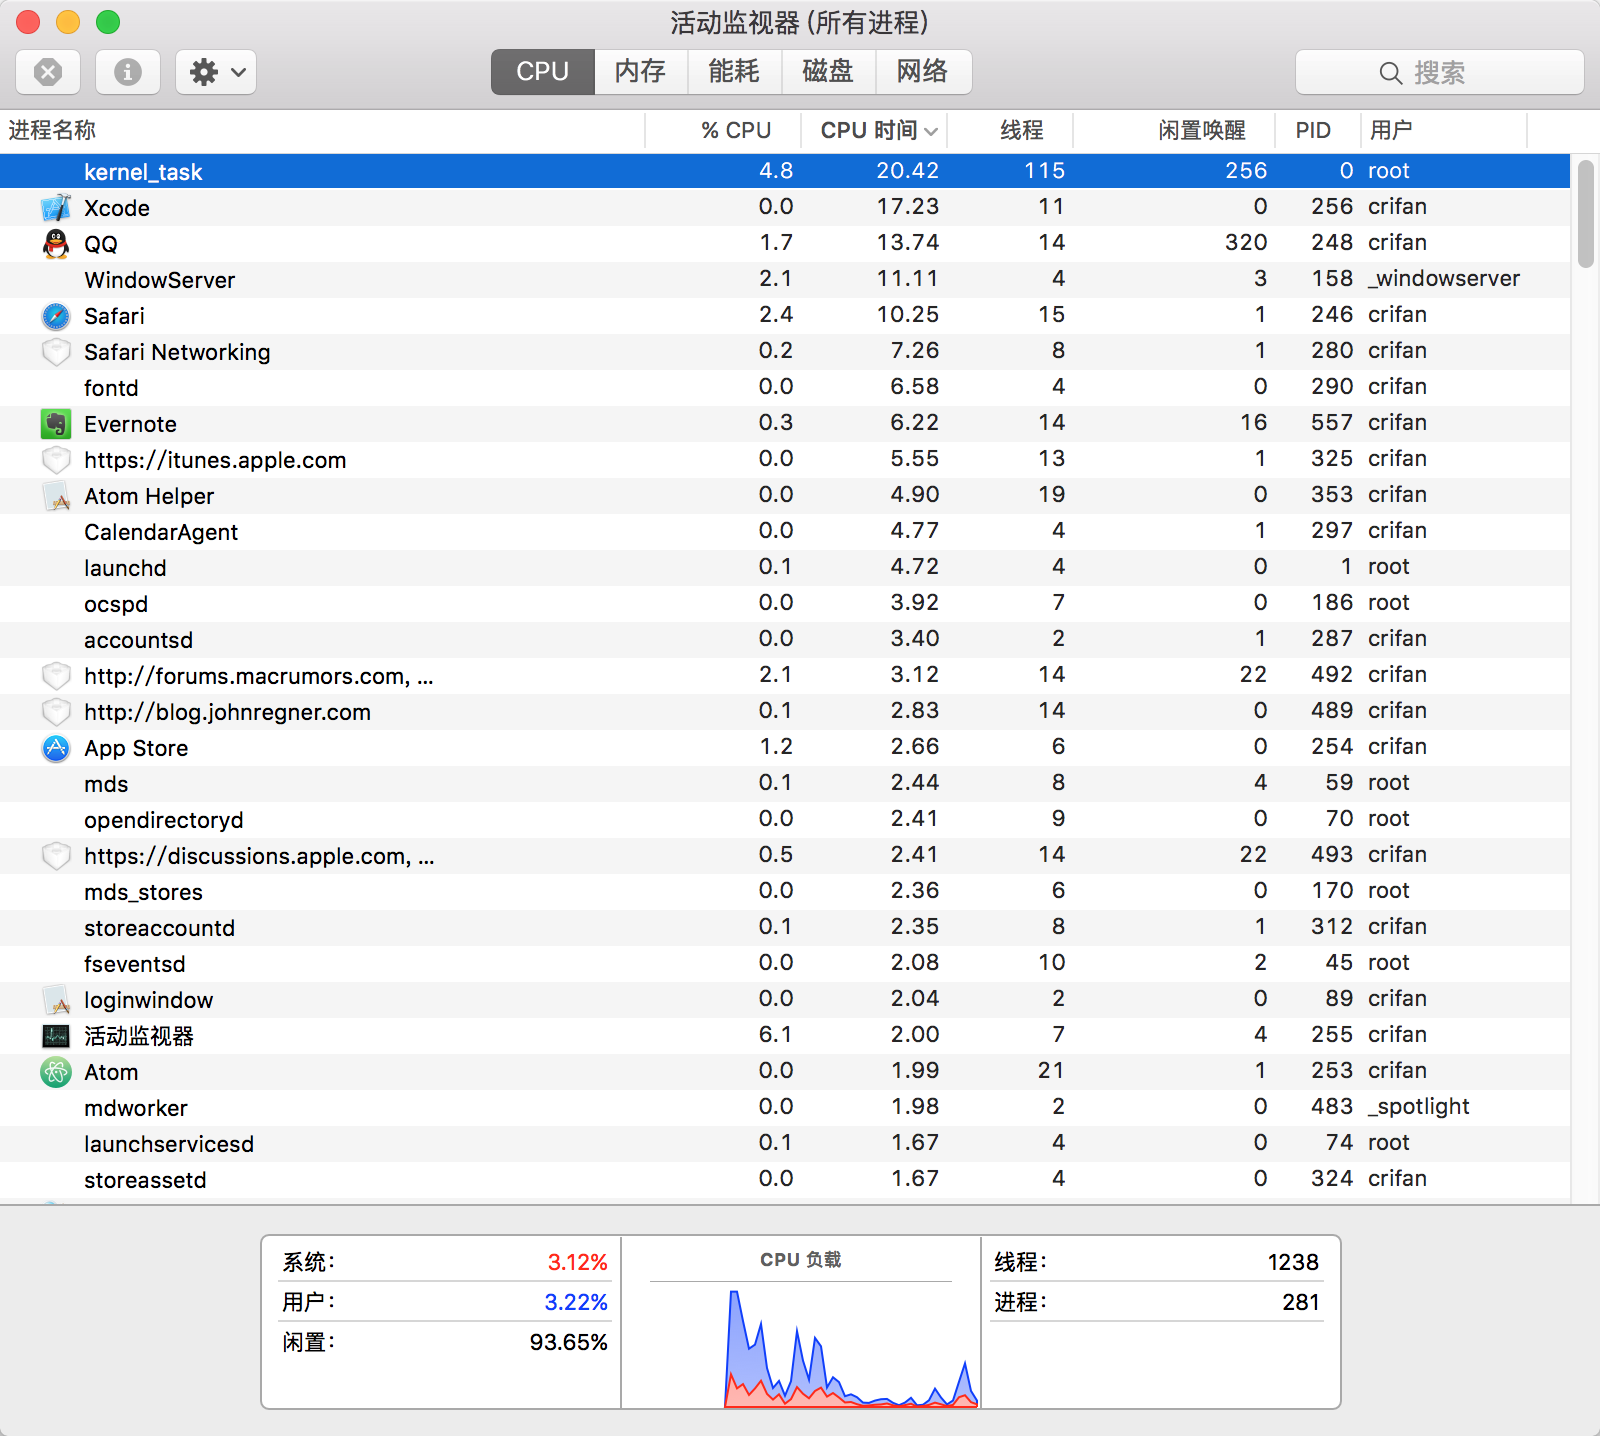
Task: Click the App Store icon
Action: (x=56, y=748)
